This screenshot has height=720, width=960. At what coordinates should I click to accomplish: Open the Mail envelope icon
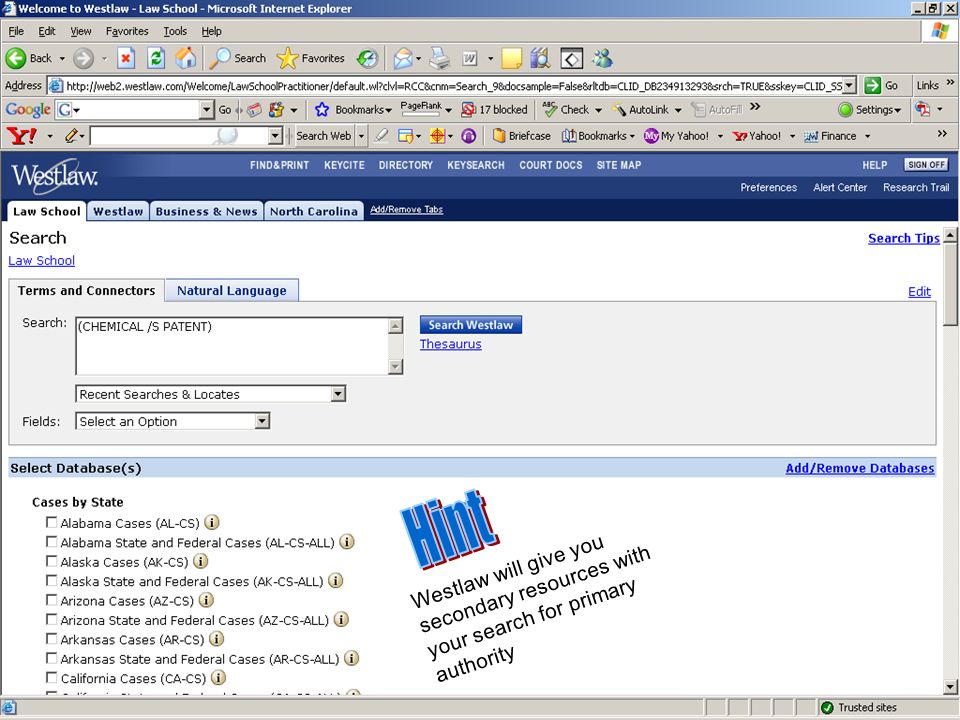pyautogui.click(x=403, y=59)
